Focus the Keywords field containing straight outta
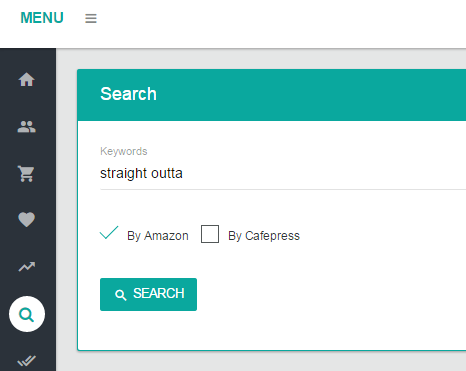The height and width of the screenshot is (371, 466). [283, 173]
